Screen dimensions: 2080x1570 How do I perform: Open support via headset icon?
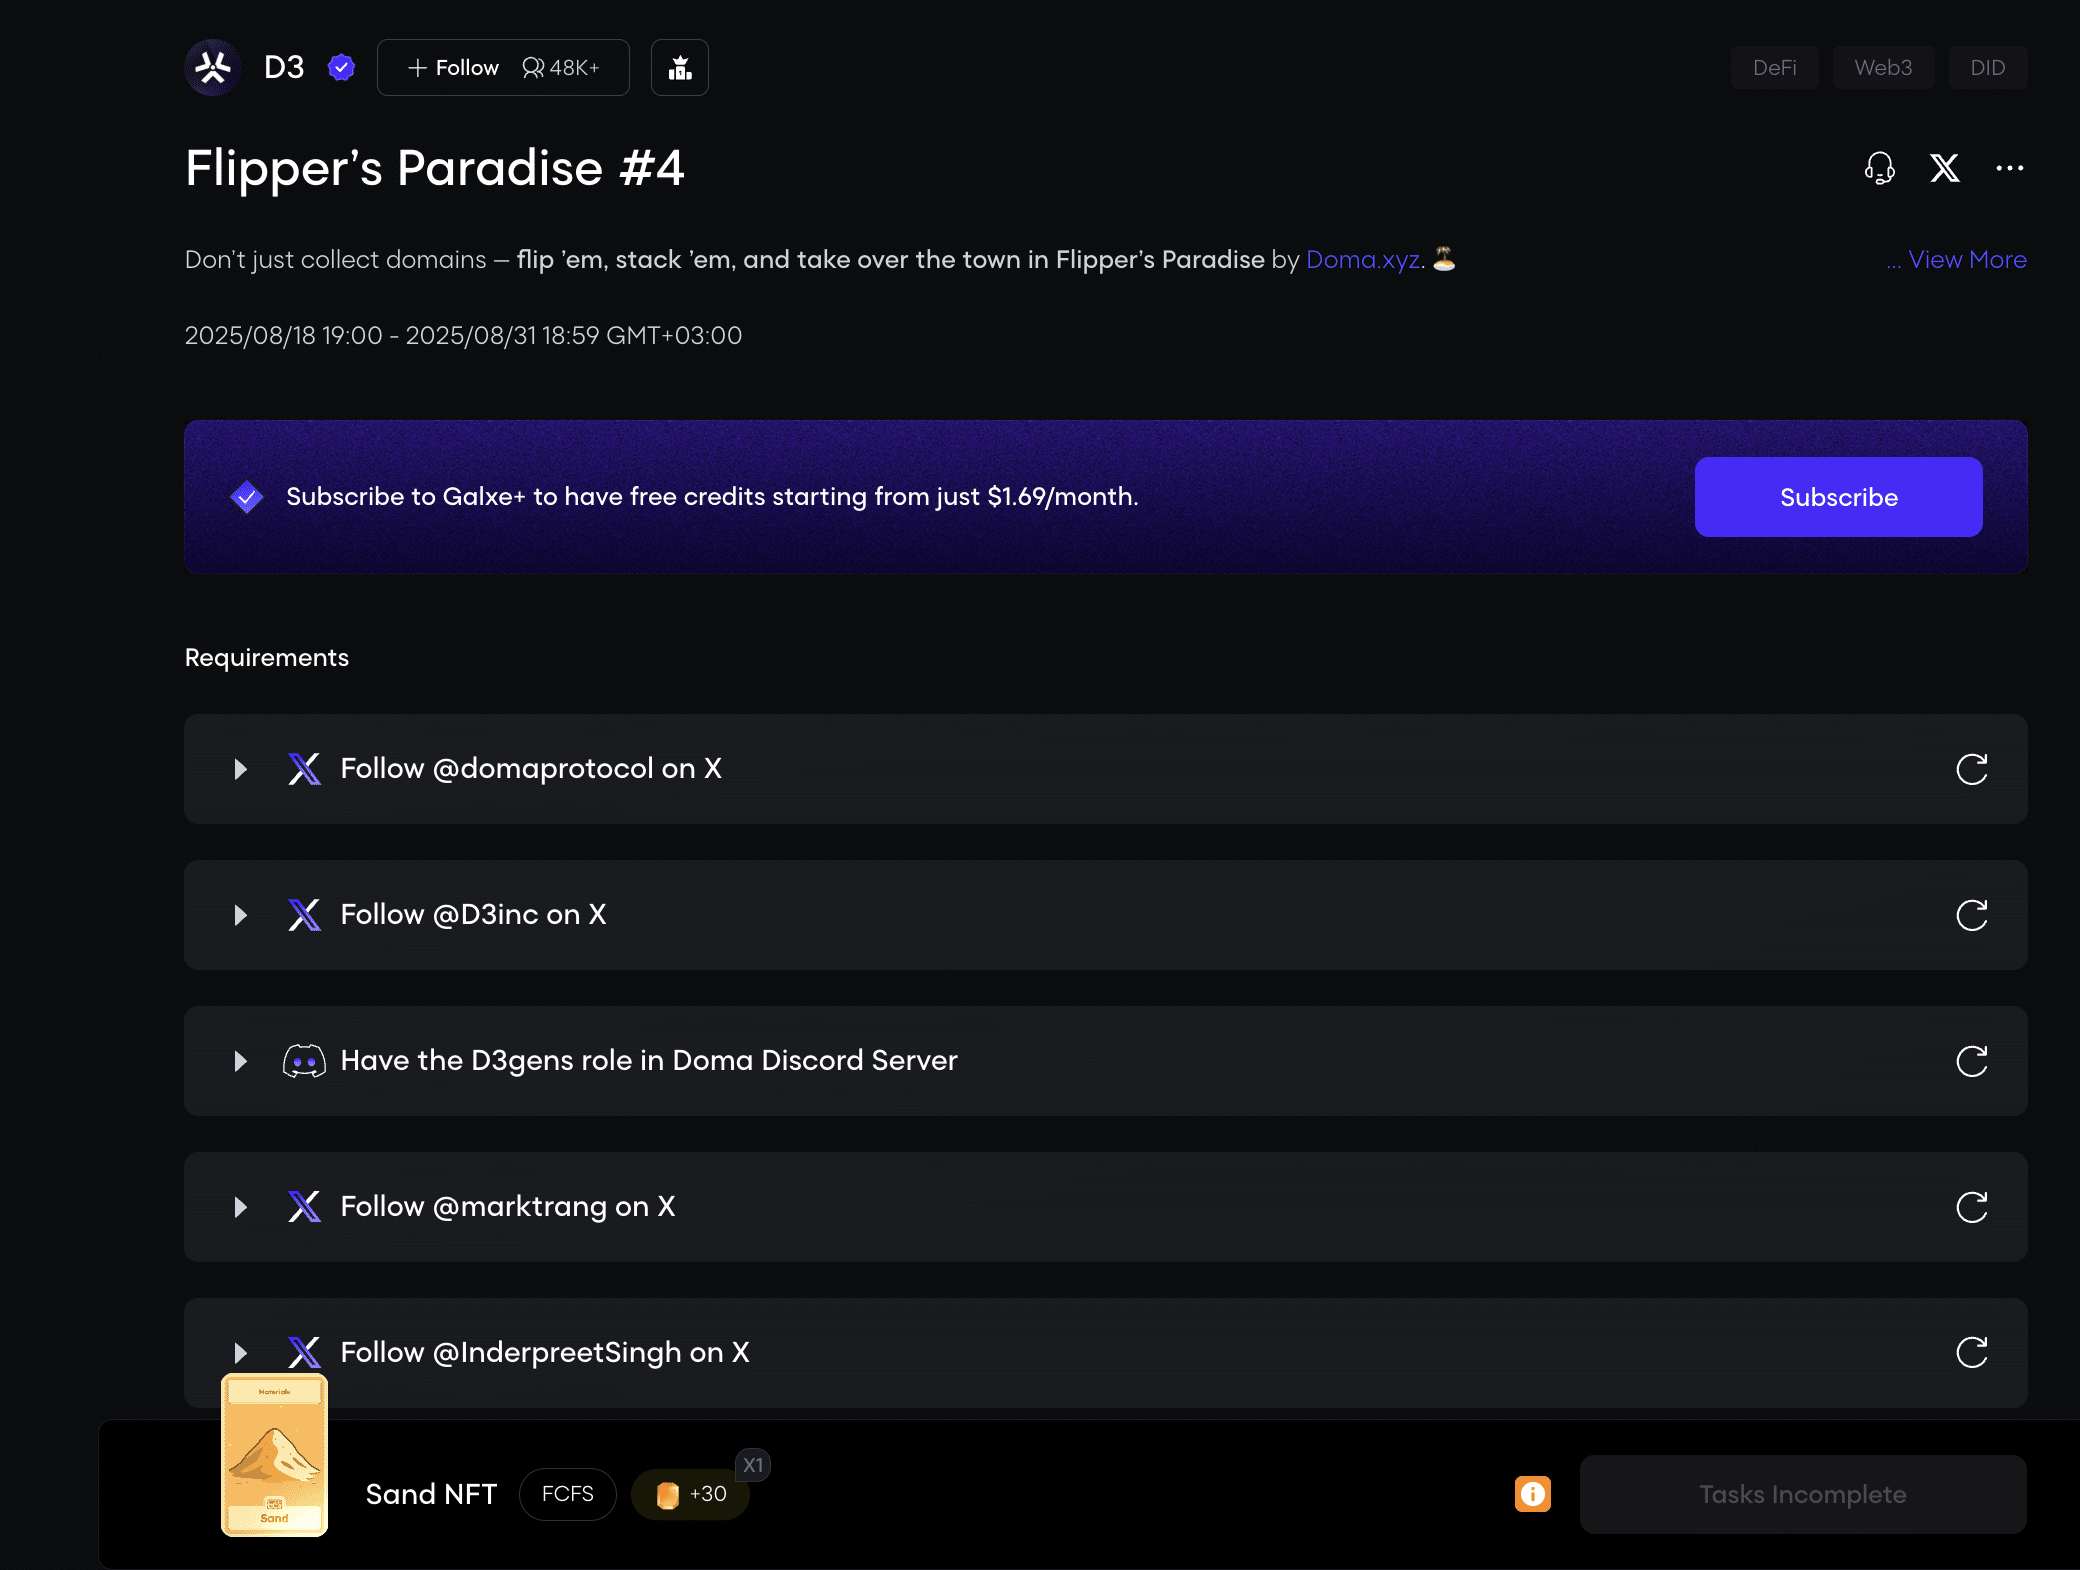(1880, 168)
